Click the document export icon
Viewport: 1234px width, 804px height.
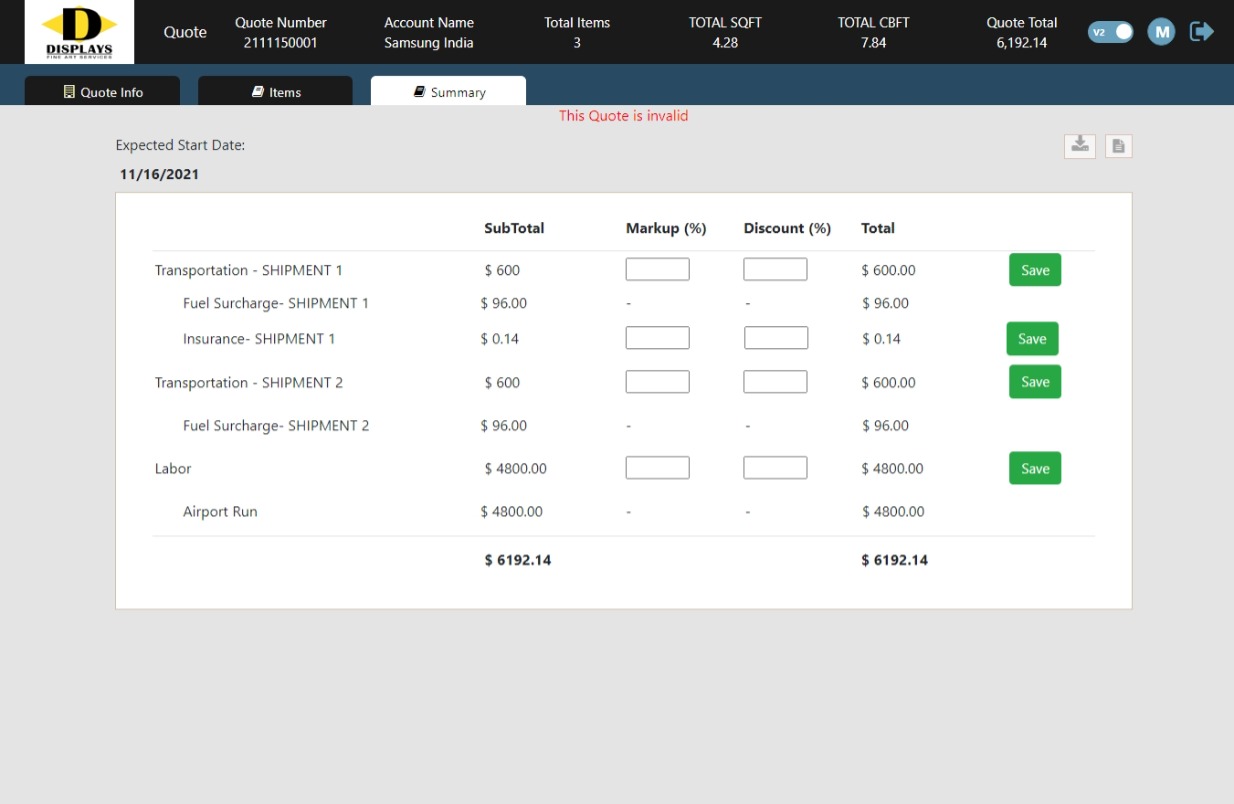click(x=1118, y=146)
